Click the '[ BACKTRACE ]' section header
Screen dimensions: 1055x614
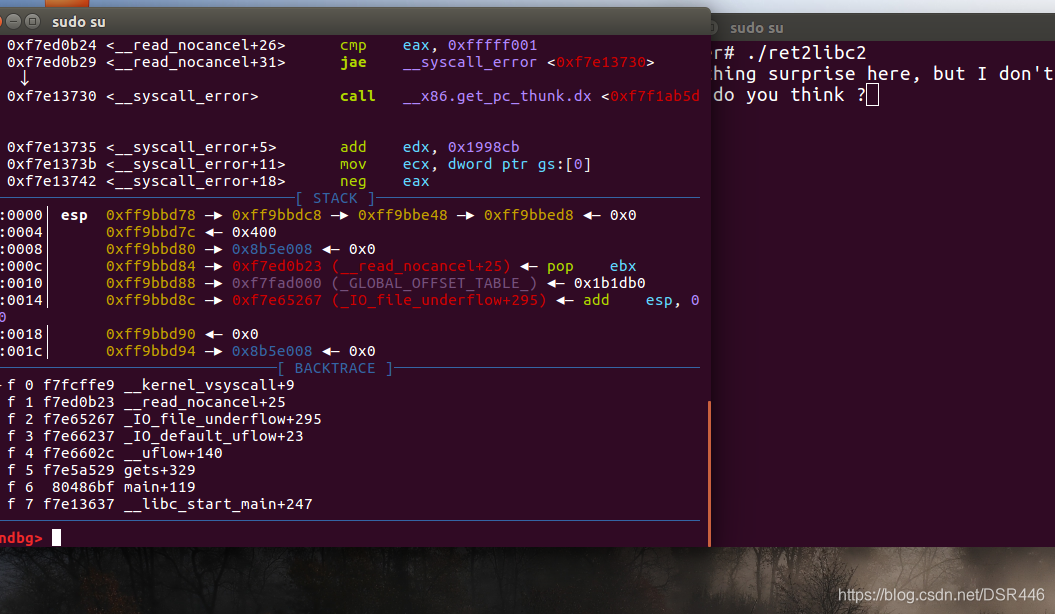335,369
